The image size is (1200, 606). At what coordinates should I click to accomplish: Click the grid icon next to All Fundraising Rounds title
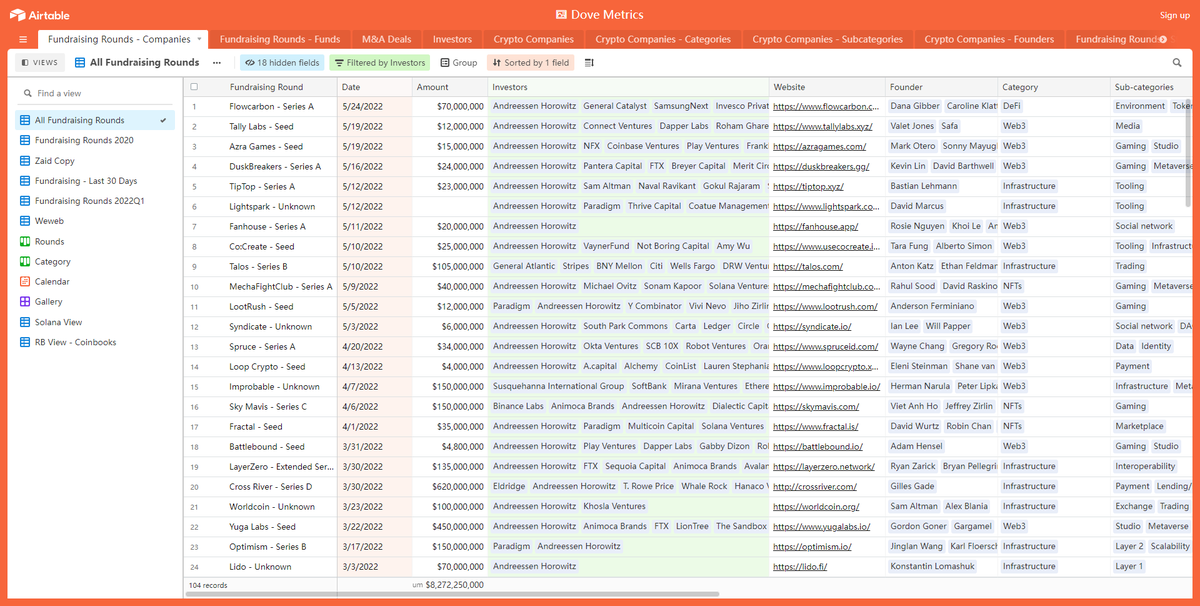80,62
